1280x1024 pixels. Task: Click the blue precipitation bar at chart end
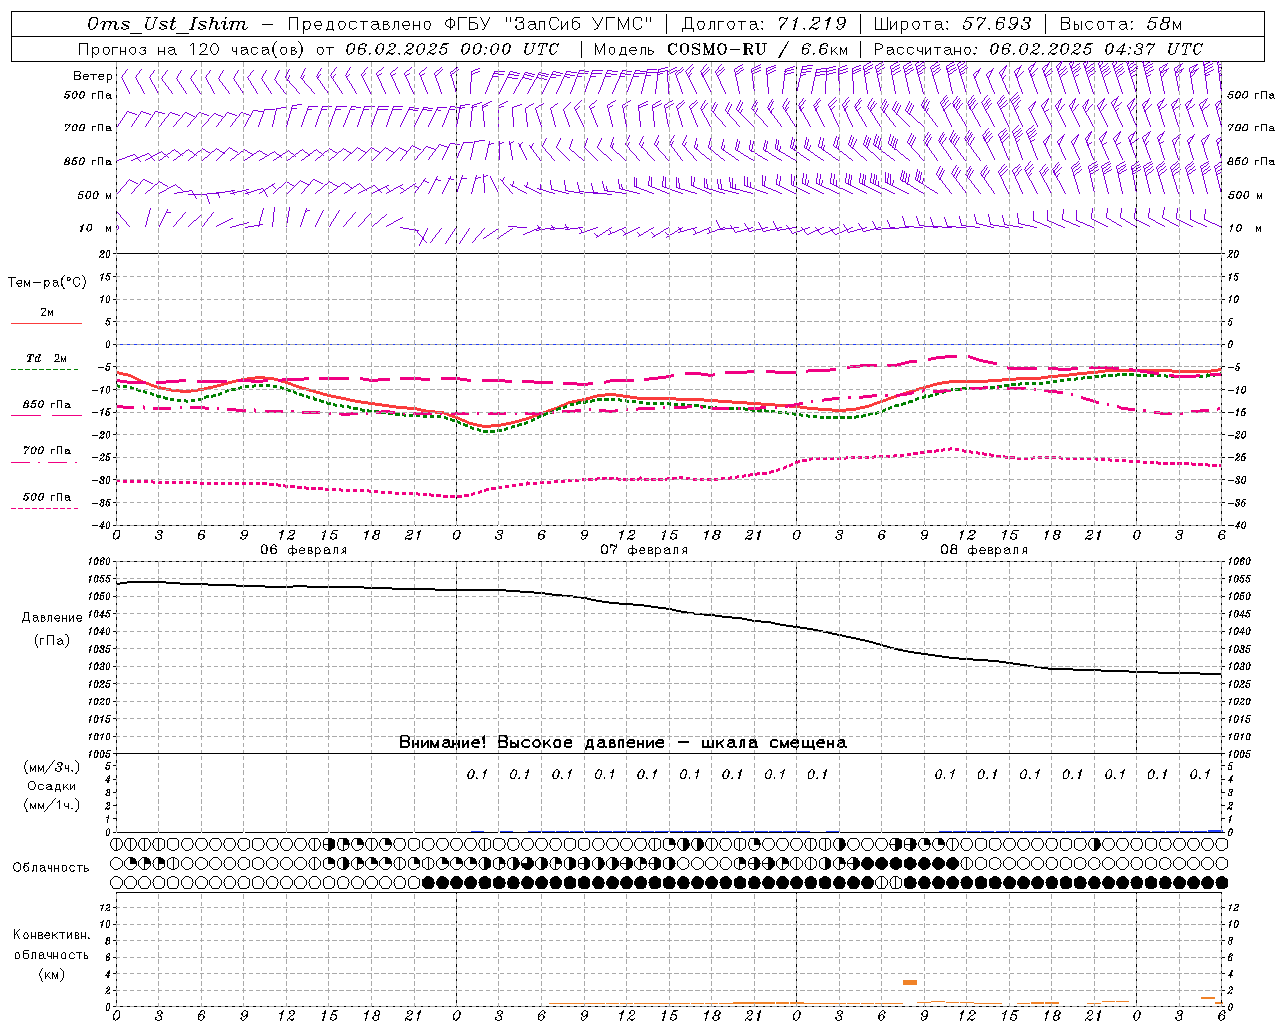click(1215, 831)
